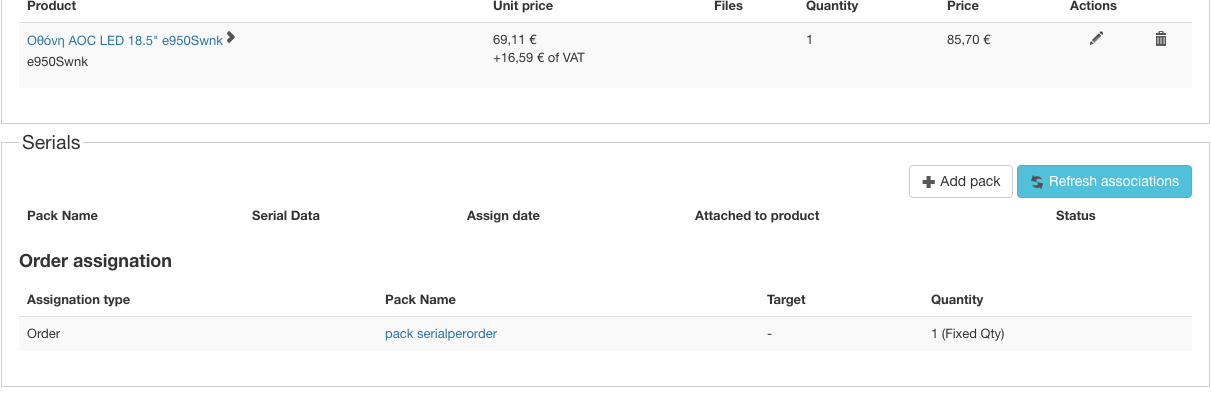Viewport: 1211px width, 397px height.
Task: Click the Serials section legend
Action: point(51,143)
